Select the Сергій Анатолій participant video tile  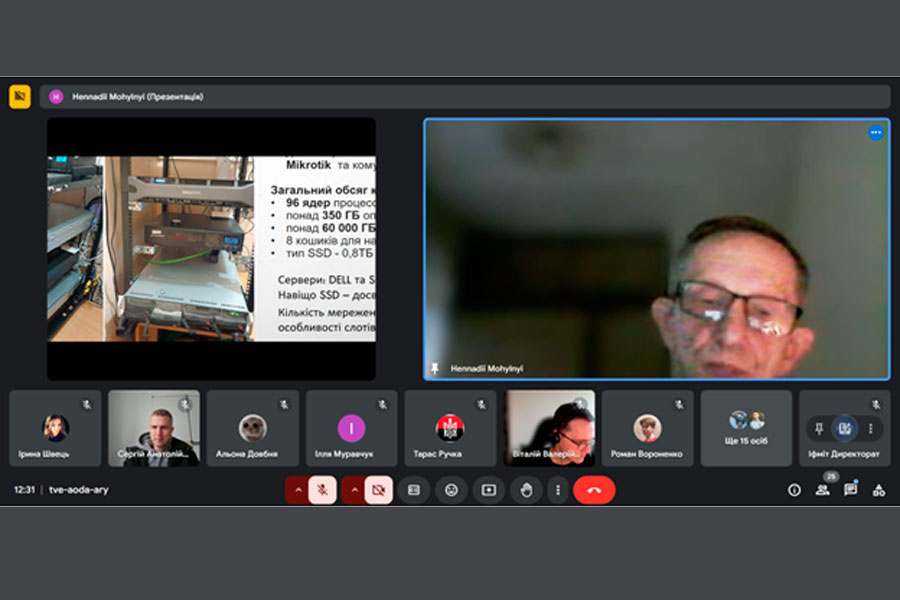pyautogui.click(x=154, y=428)
